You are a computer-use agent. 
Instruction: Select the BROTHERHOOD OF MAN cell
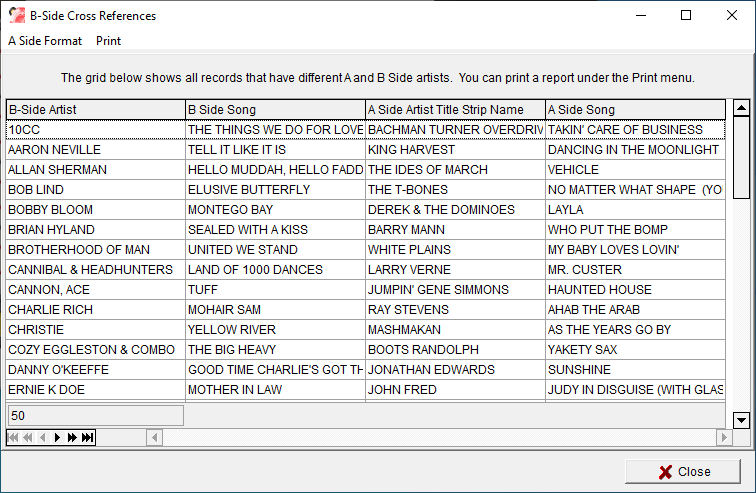click(95, 250)
